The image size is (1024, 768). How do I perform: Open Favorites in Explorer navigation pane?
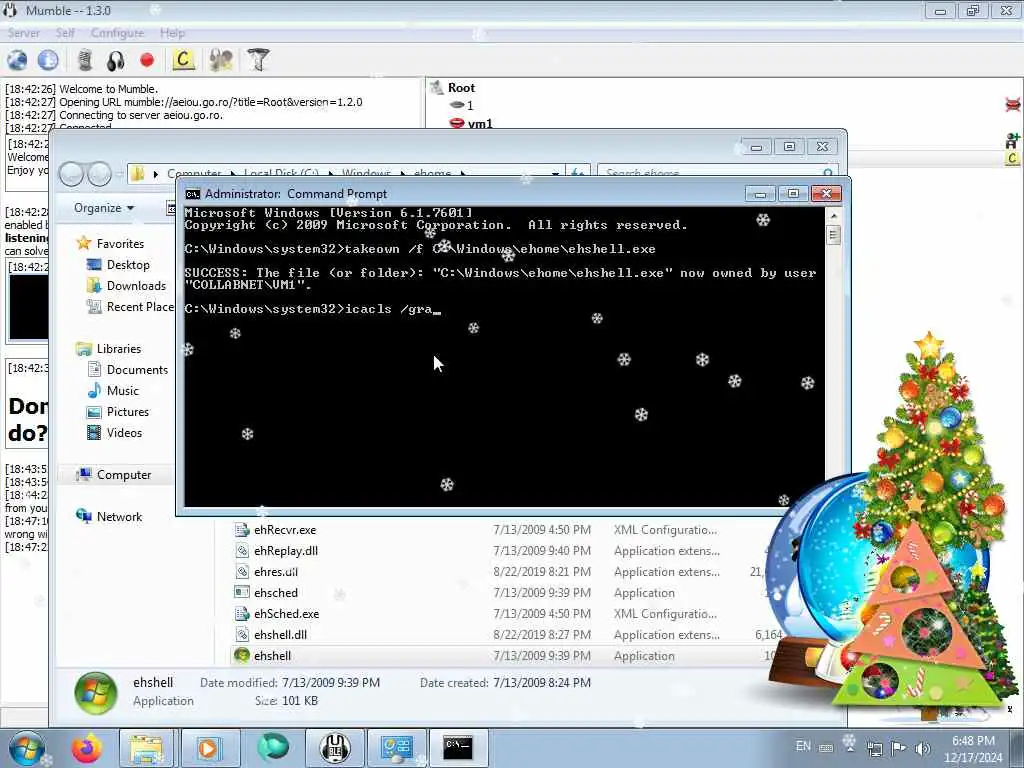[120, 244]
